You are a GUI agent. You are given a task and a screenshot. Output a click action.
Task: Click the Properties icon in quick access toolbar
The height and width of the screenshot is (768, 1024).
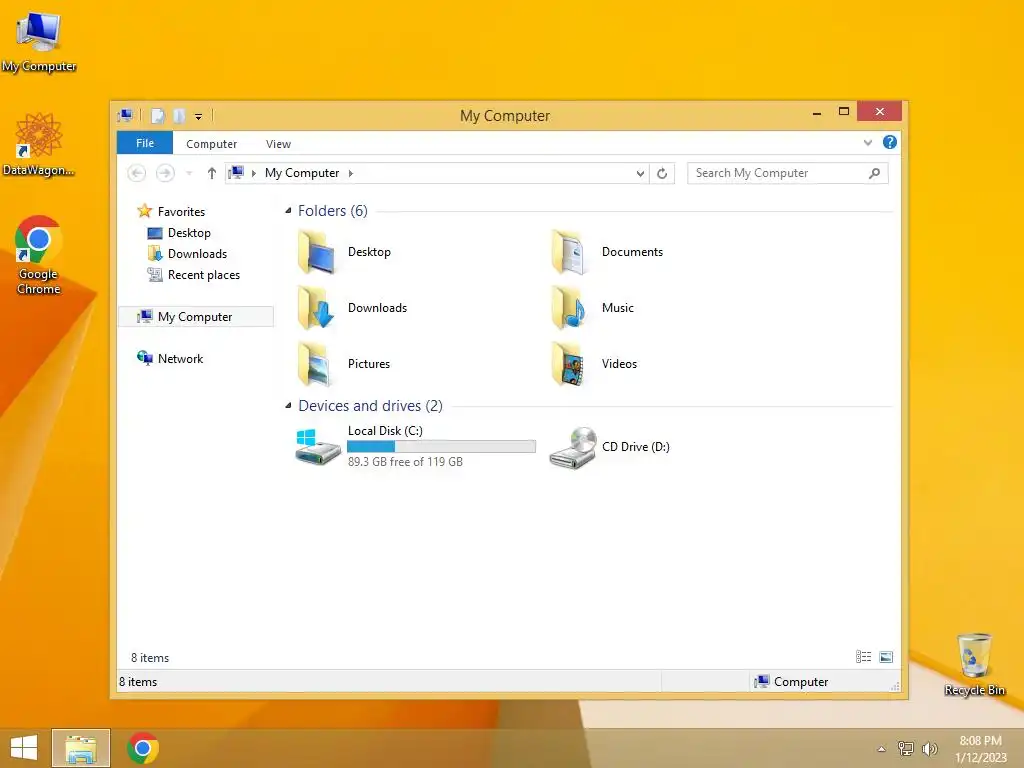point(157,116)
